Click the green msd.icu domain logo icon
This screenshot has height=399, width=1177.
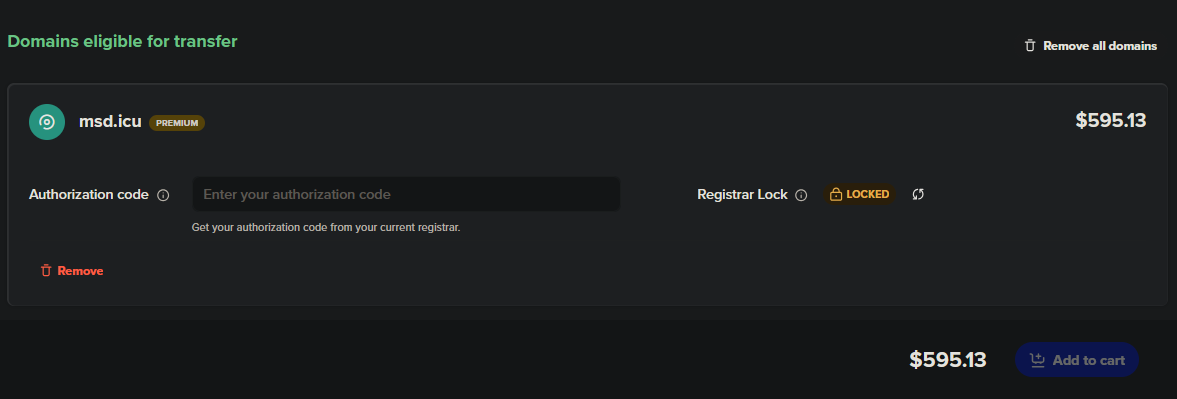pos(47,122)
